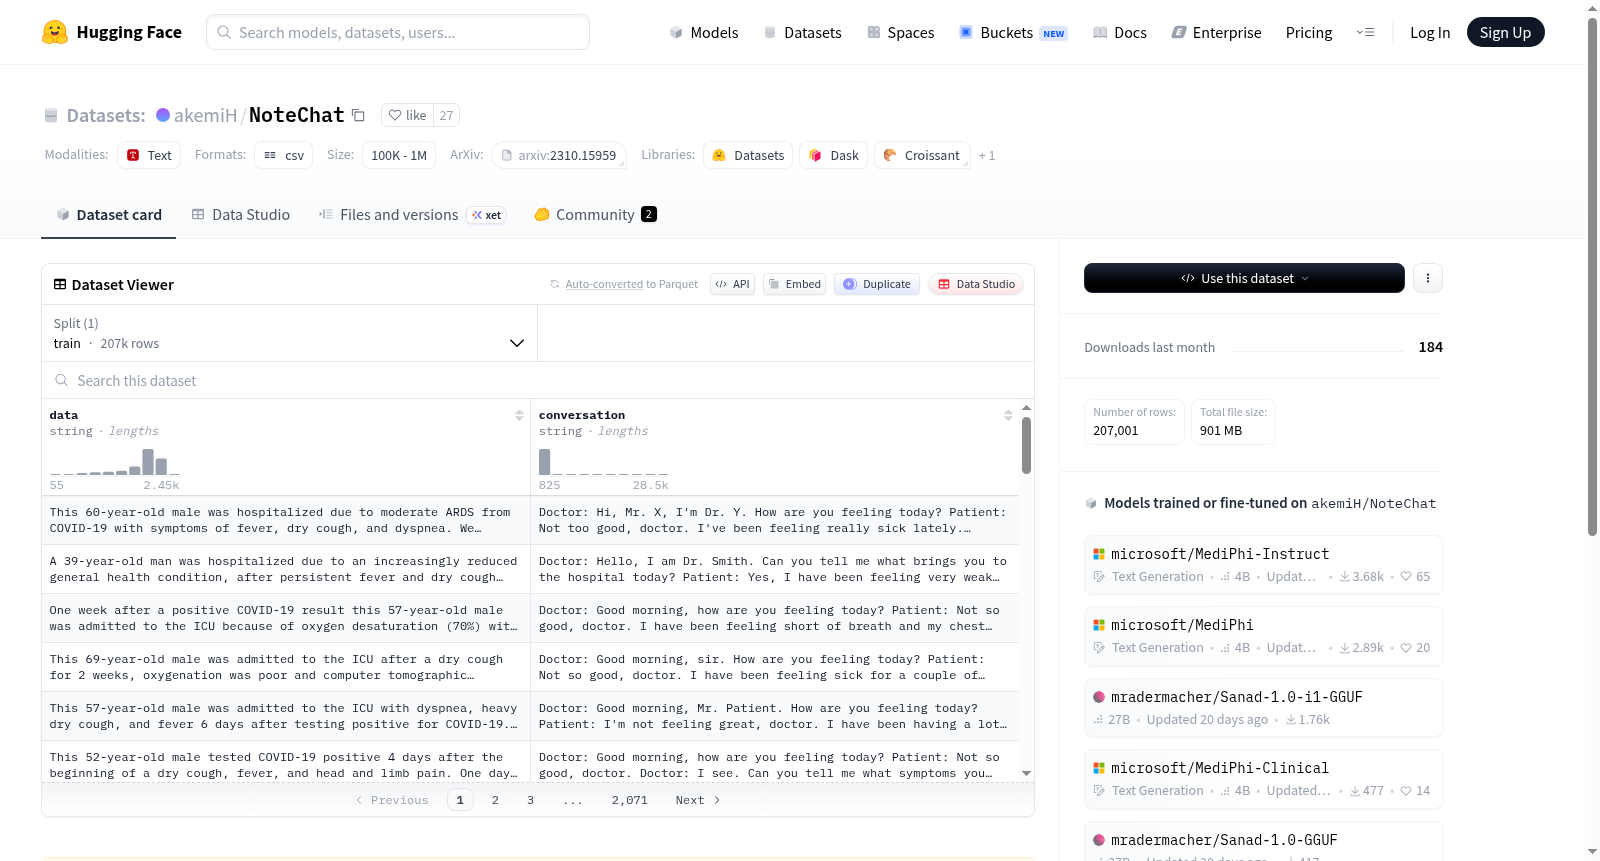
Task: Click the akemiH user avatar
Action: click(163, 115)
